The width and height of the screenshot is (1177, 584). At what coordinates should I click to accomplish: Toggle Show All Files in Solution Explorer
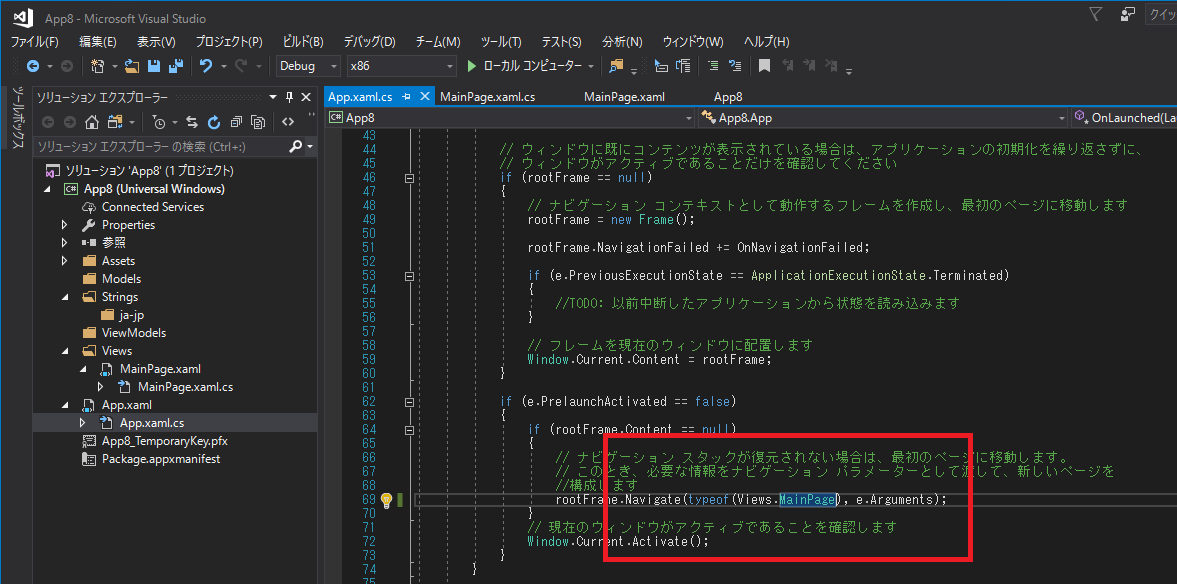pyautogui.click(x=258, y=122)
